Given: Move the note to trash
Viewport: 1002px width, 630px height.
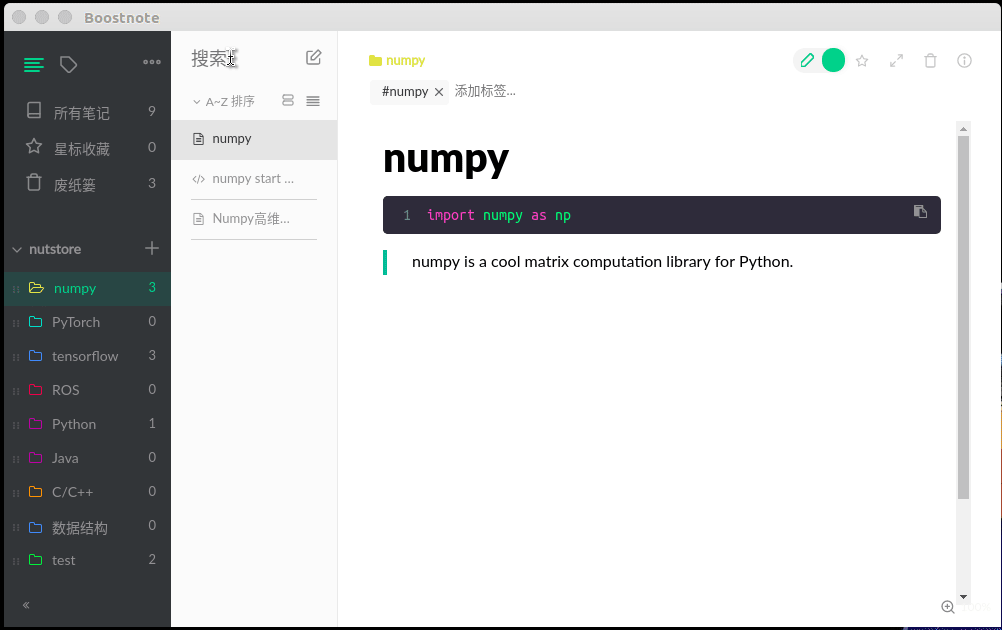Looking at the screenshot, I should [930, 61].
